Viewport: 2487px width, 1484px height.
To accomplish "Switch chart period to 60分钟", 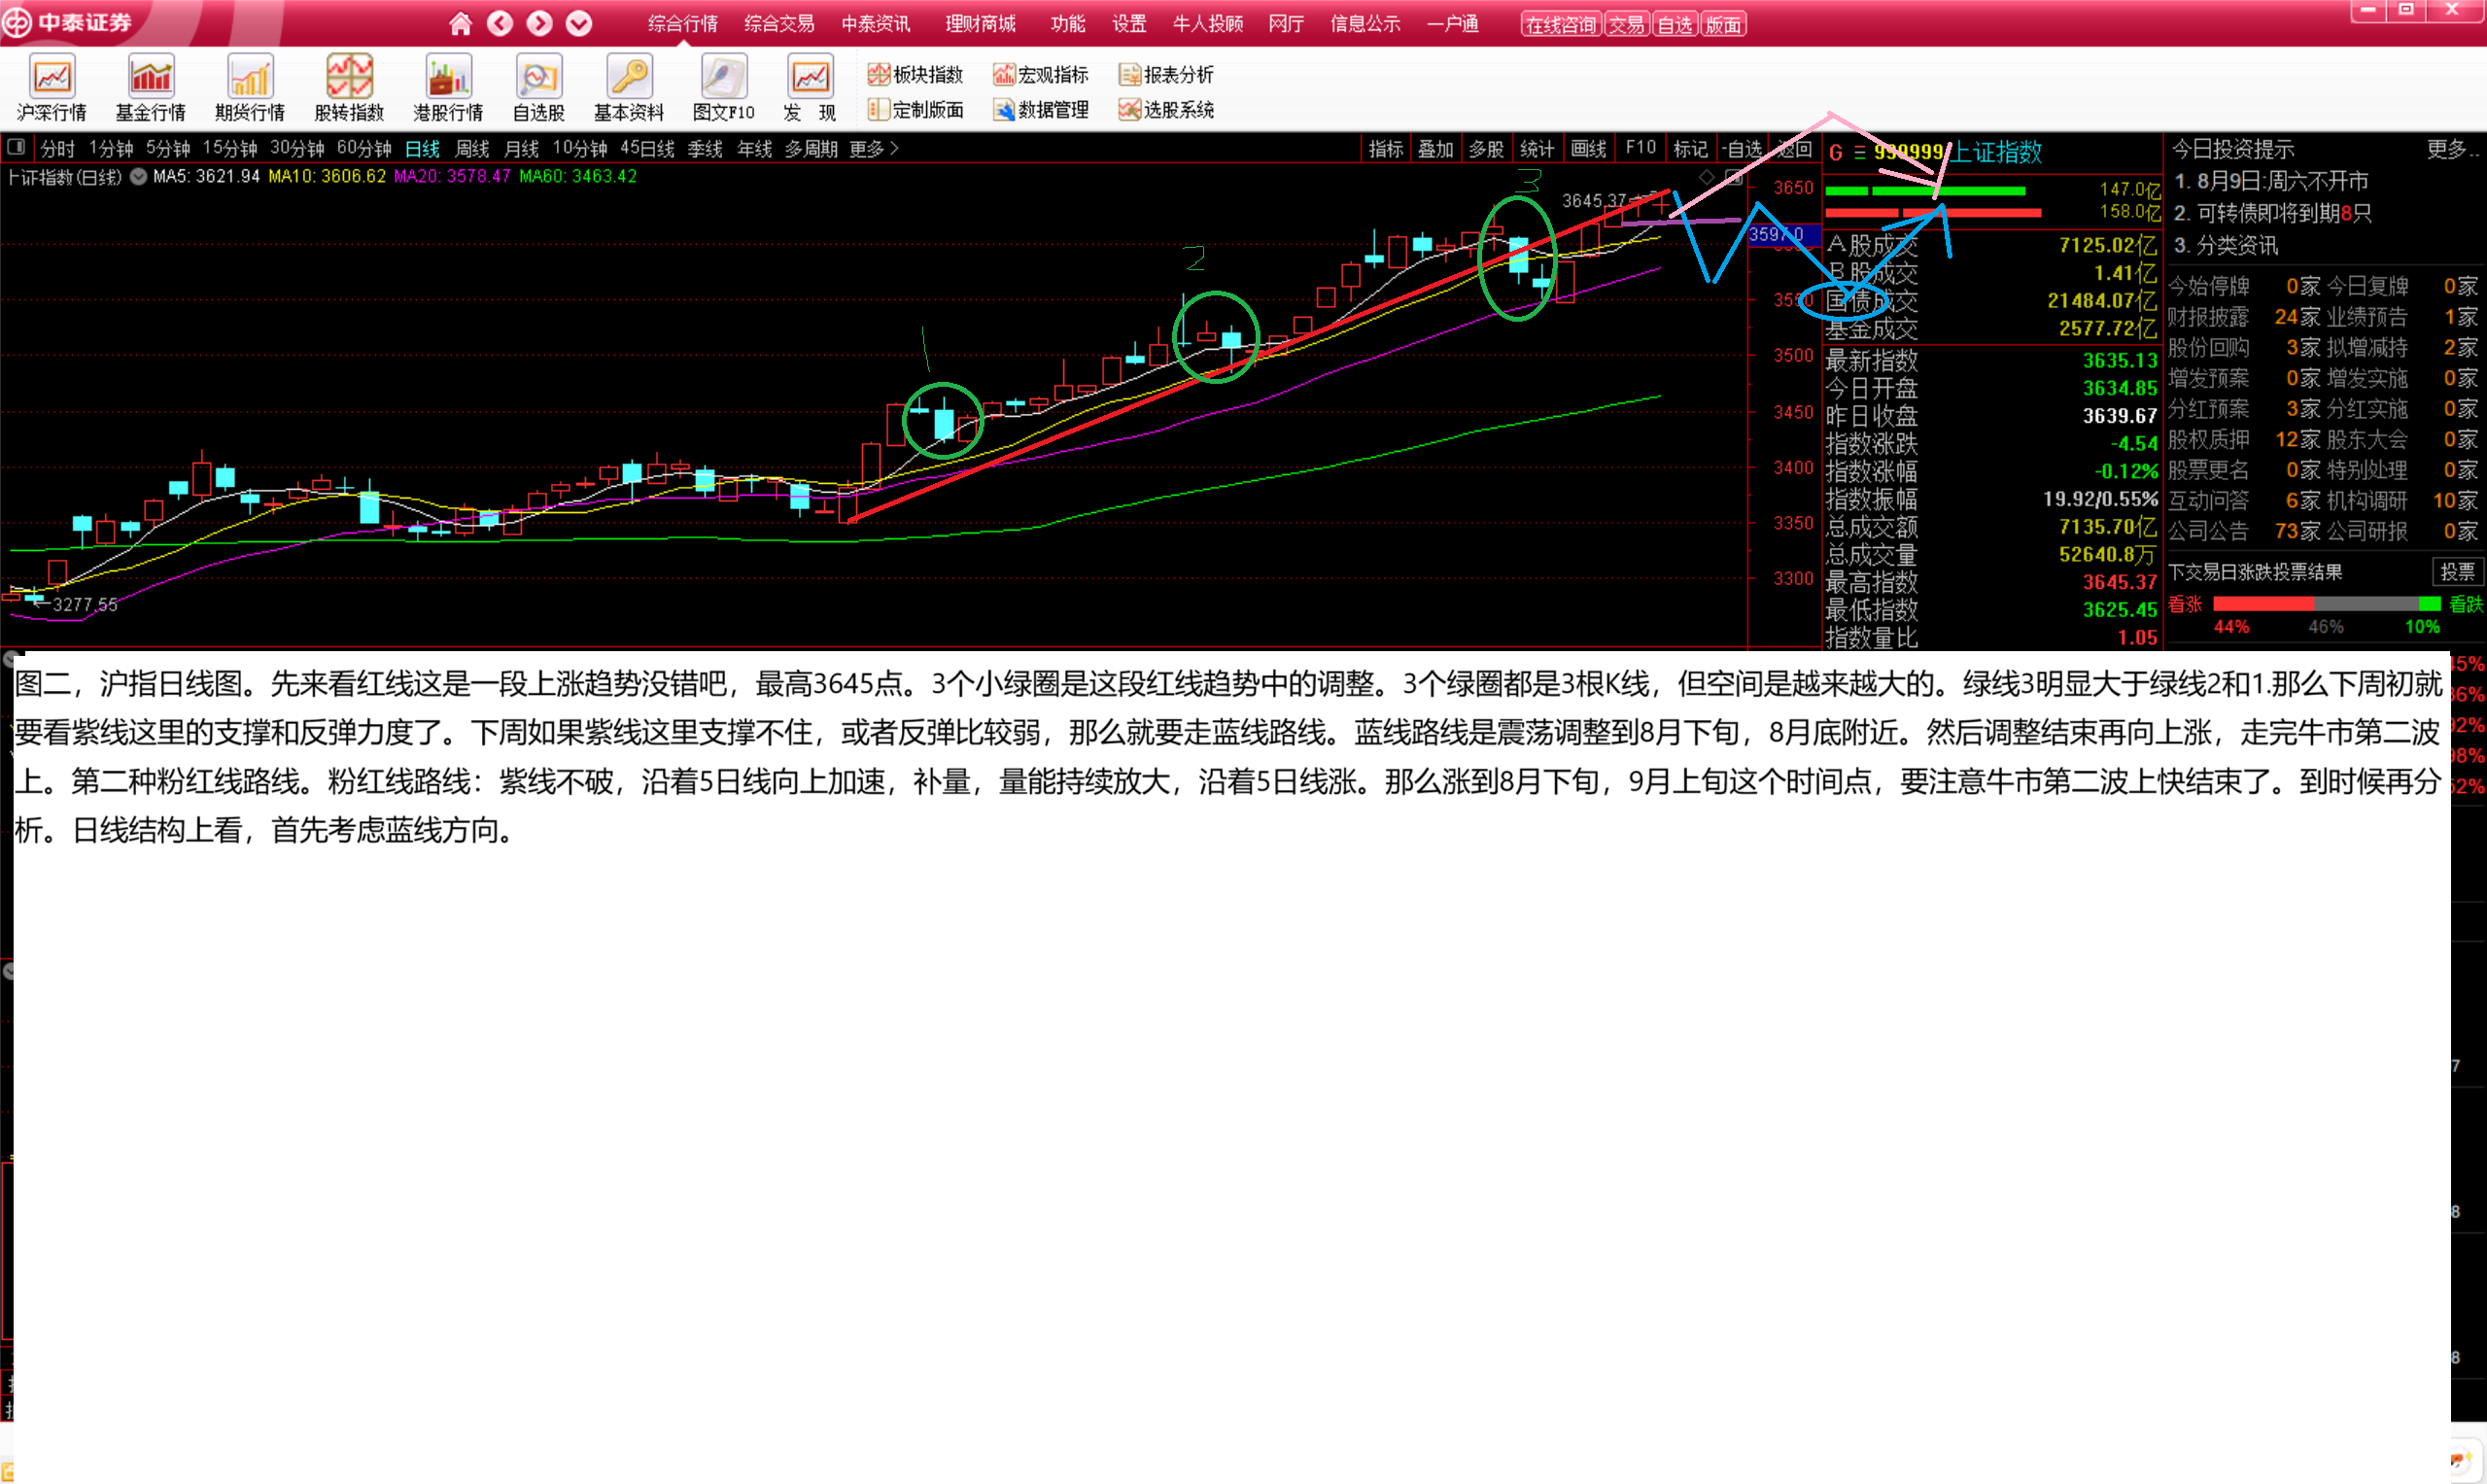I will (364, 149).
